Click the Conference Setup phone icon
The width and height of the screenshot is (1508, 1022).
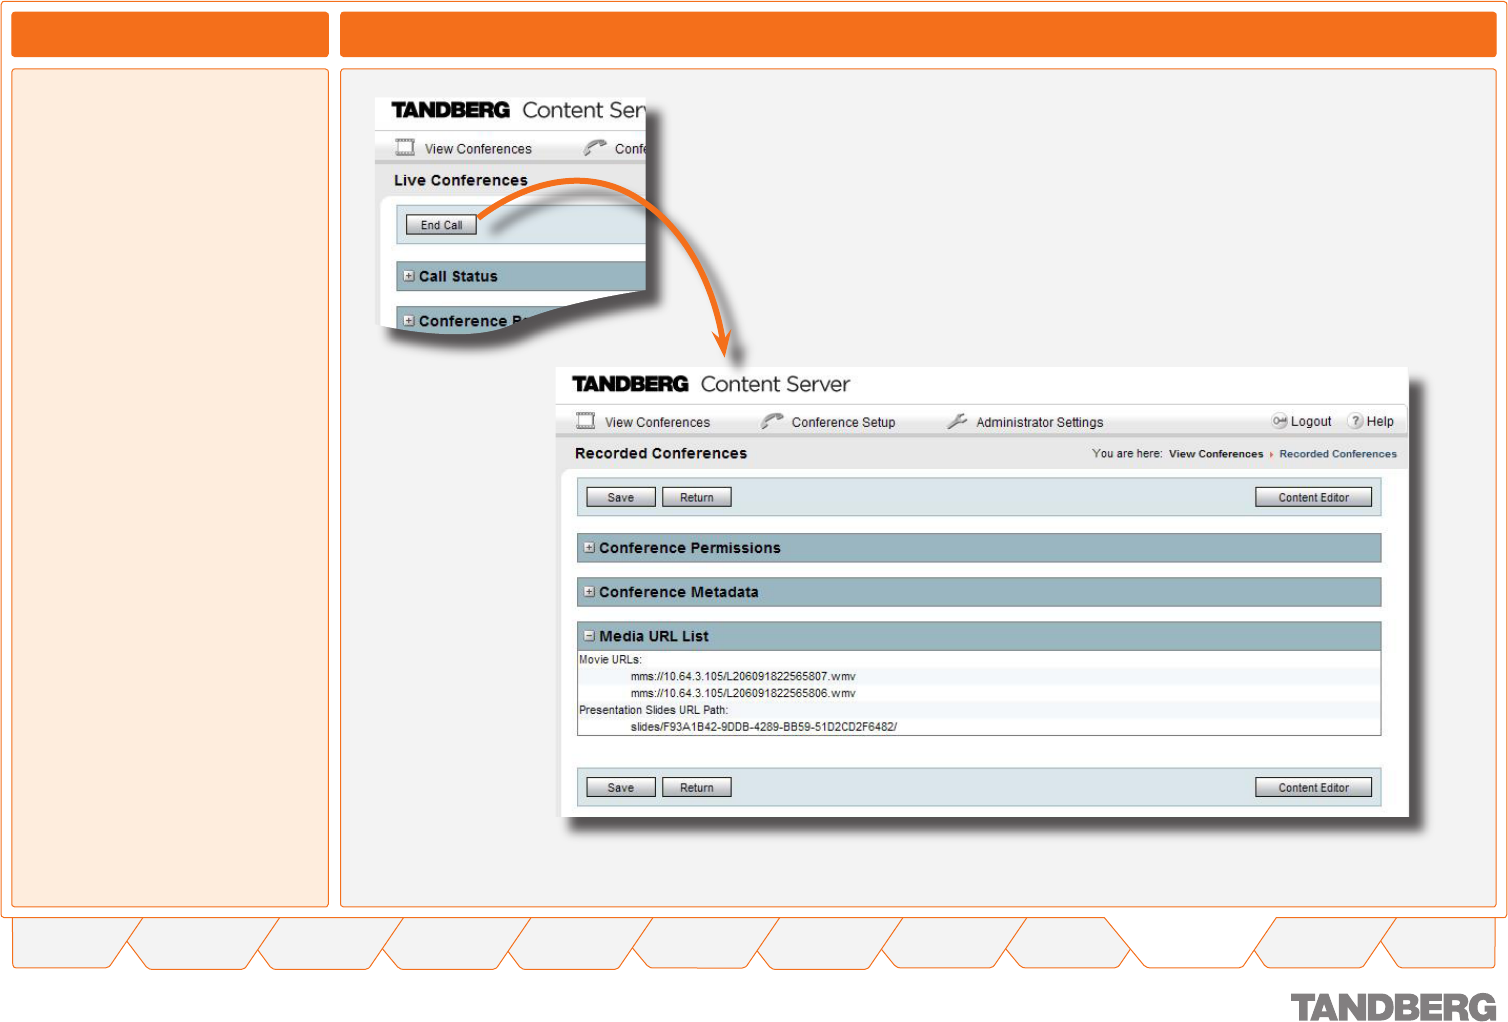click(x=771, y=421)
